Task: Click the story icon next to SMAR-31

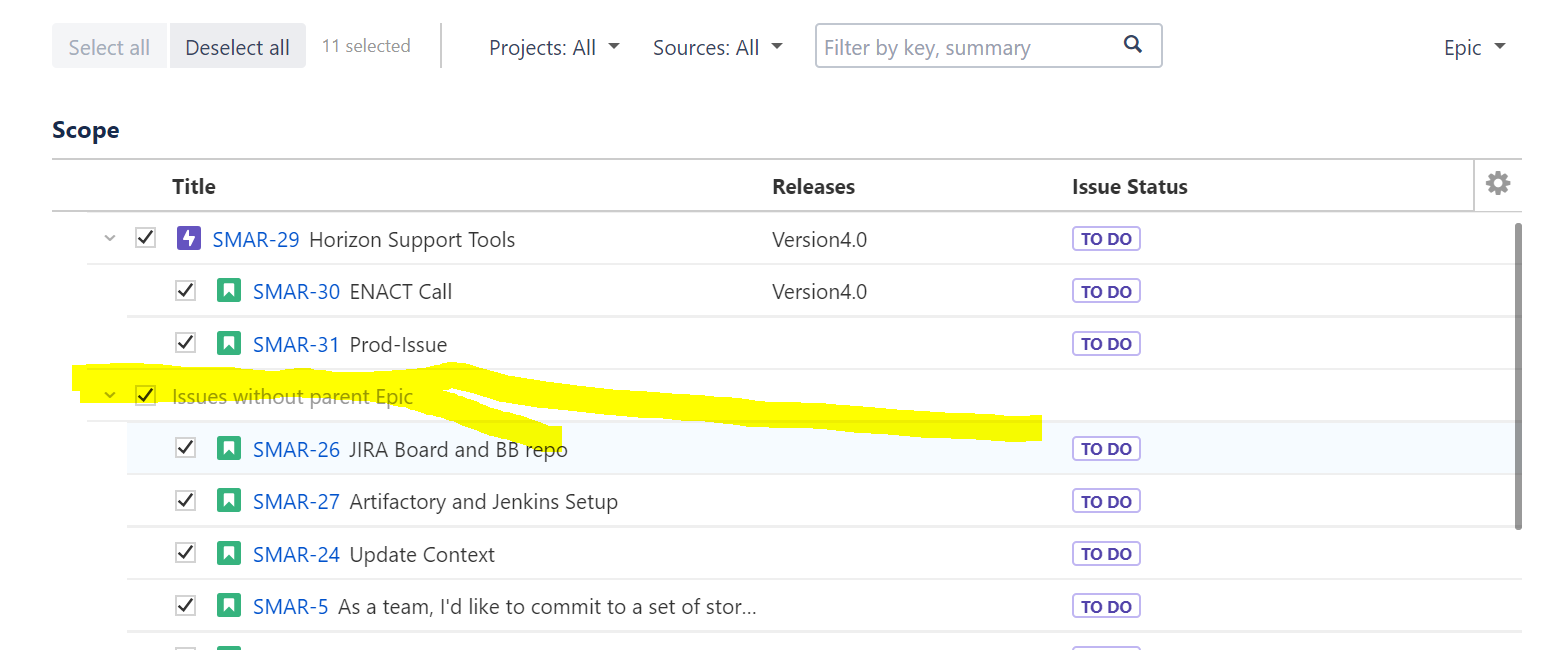Action: (229, 344)
